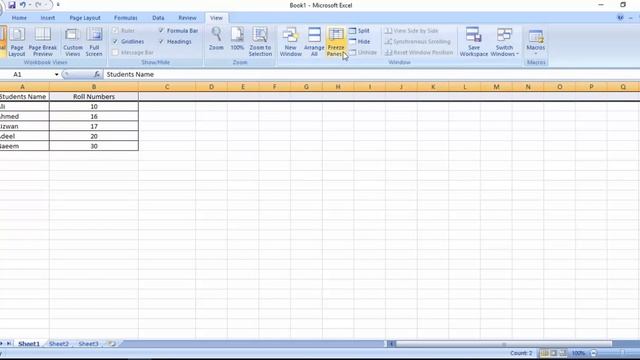The height and width of the screenshot is (360, 640).
Task: Insert a new worksheet tab
Action: [x=111, y=344]
